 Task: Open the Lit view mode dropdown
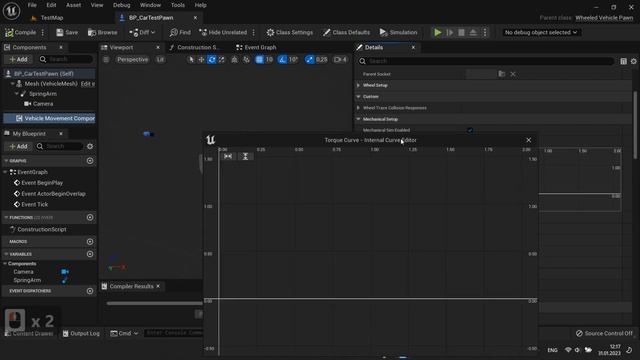tap(160, 60)
